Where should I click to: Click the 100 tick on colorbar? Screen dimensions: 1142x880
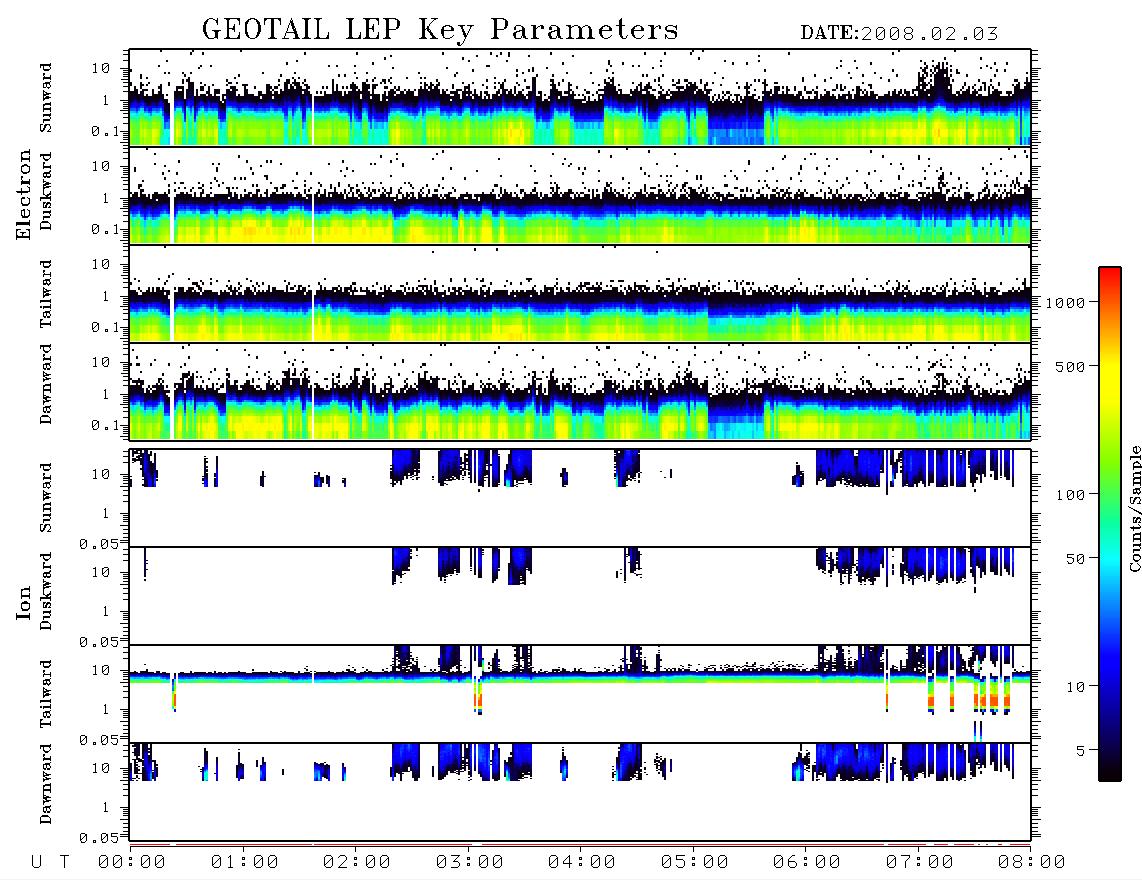pos(1070,495)
